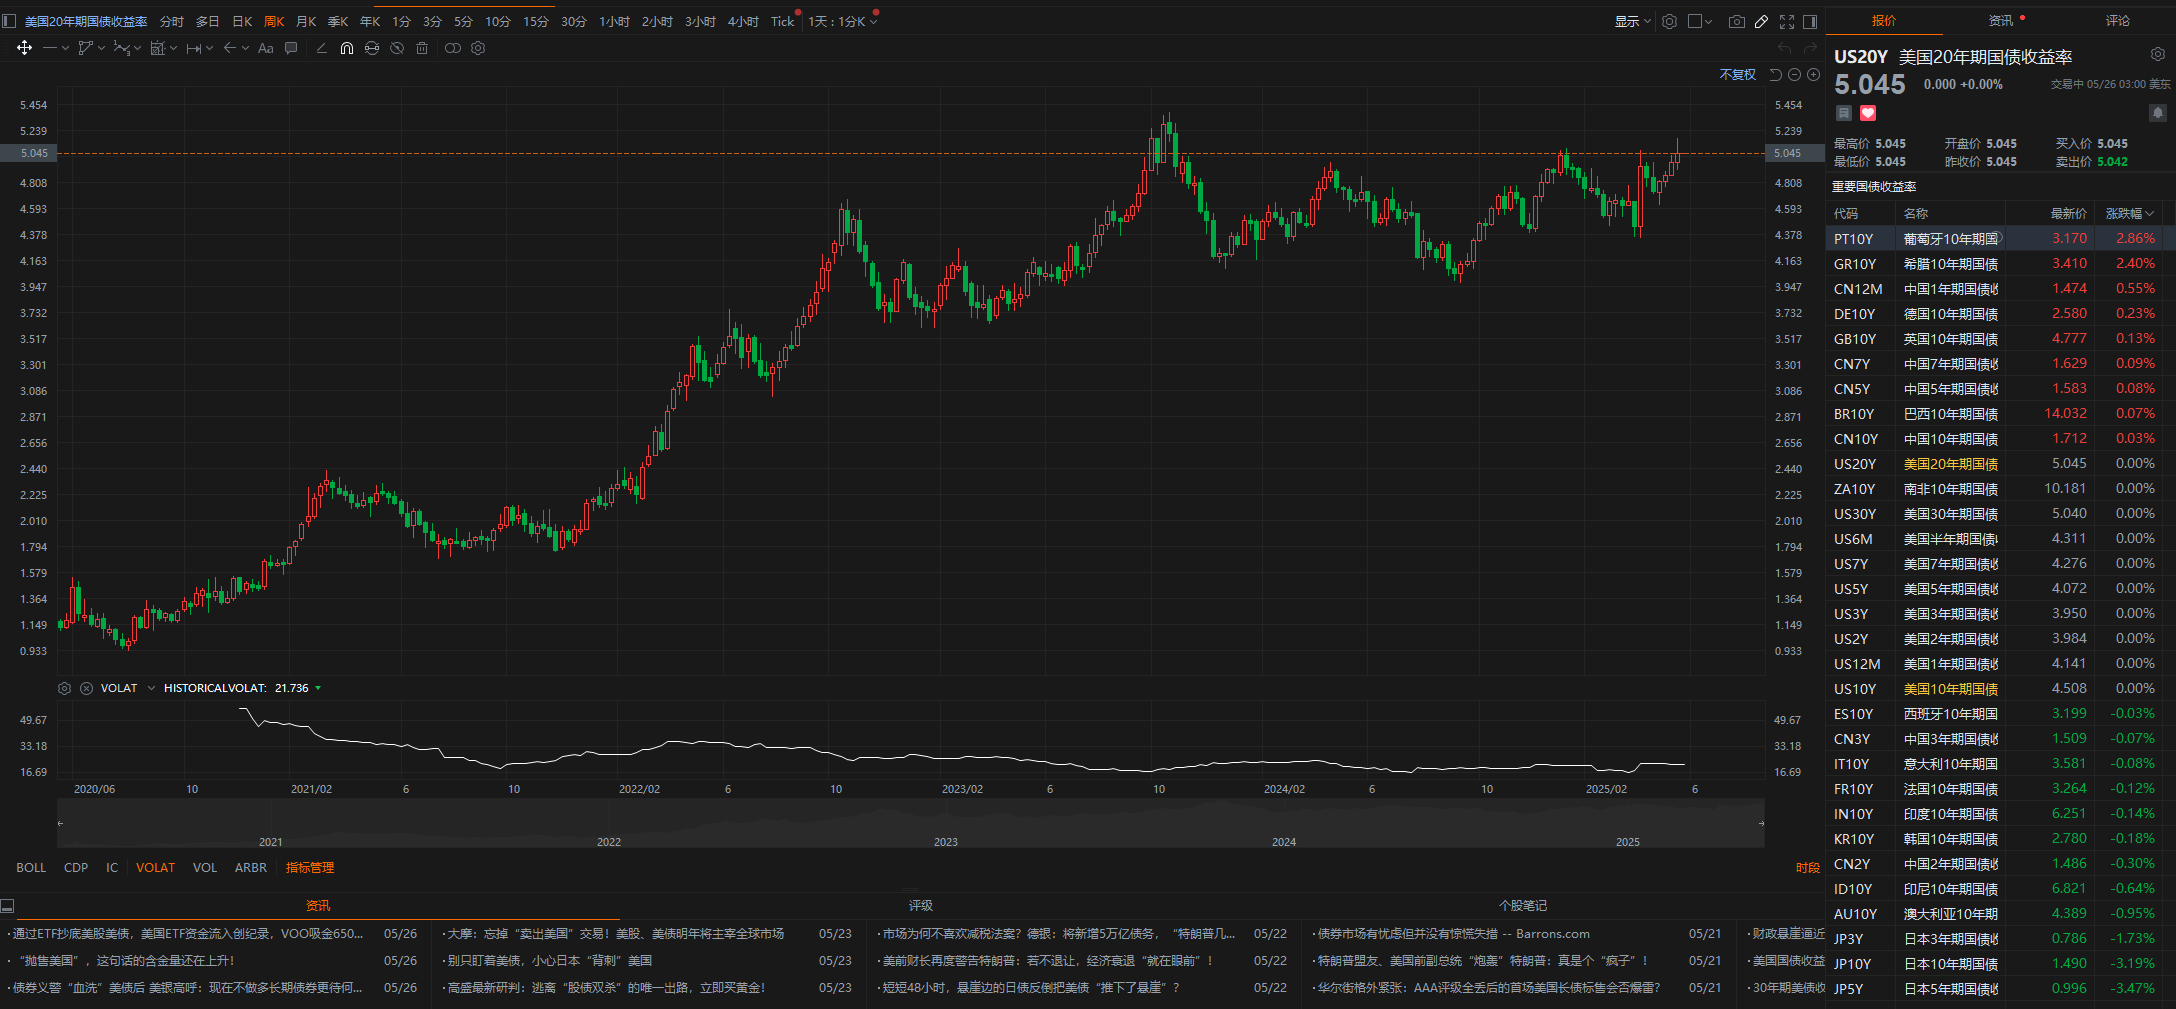Open 指标管理 indicator management

[310, 867]
